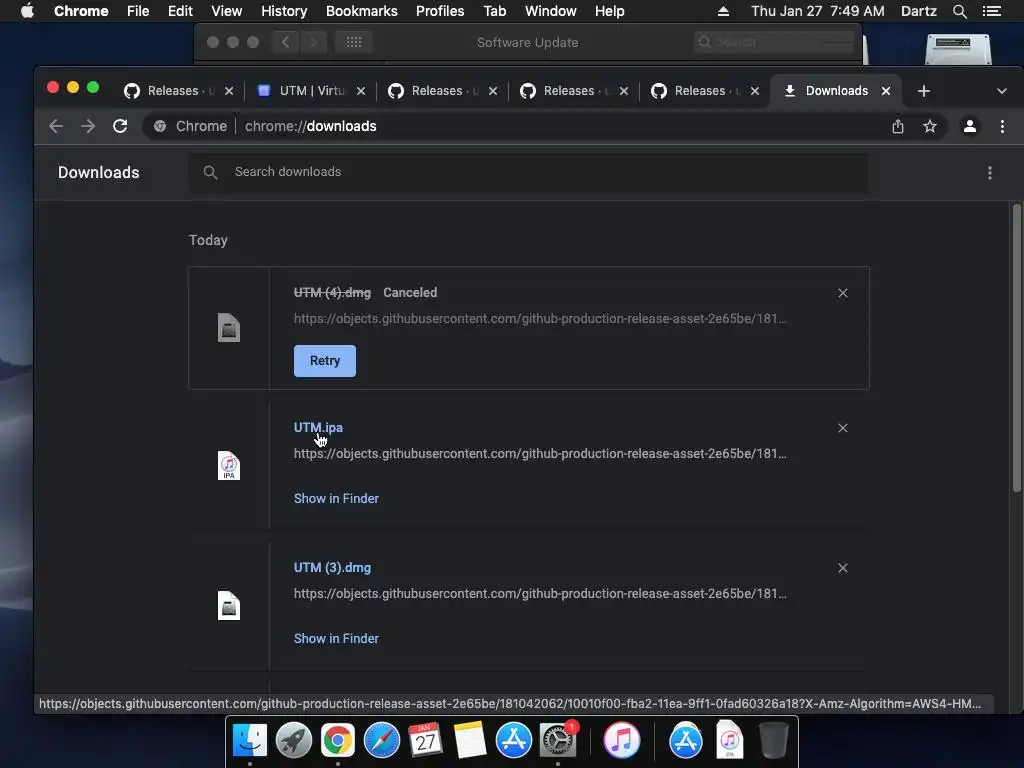Screen dimensions: 1024x768
Task: Click the canceled UTM (4).dmg source URL
Action: click(540, 319)
